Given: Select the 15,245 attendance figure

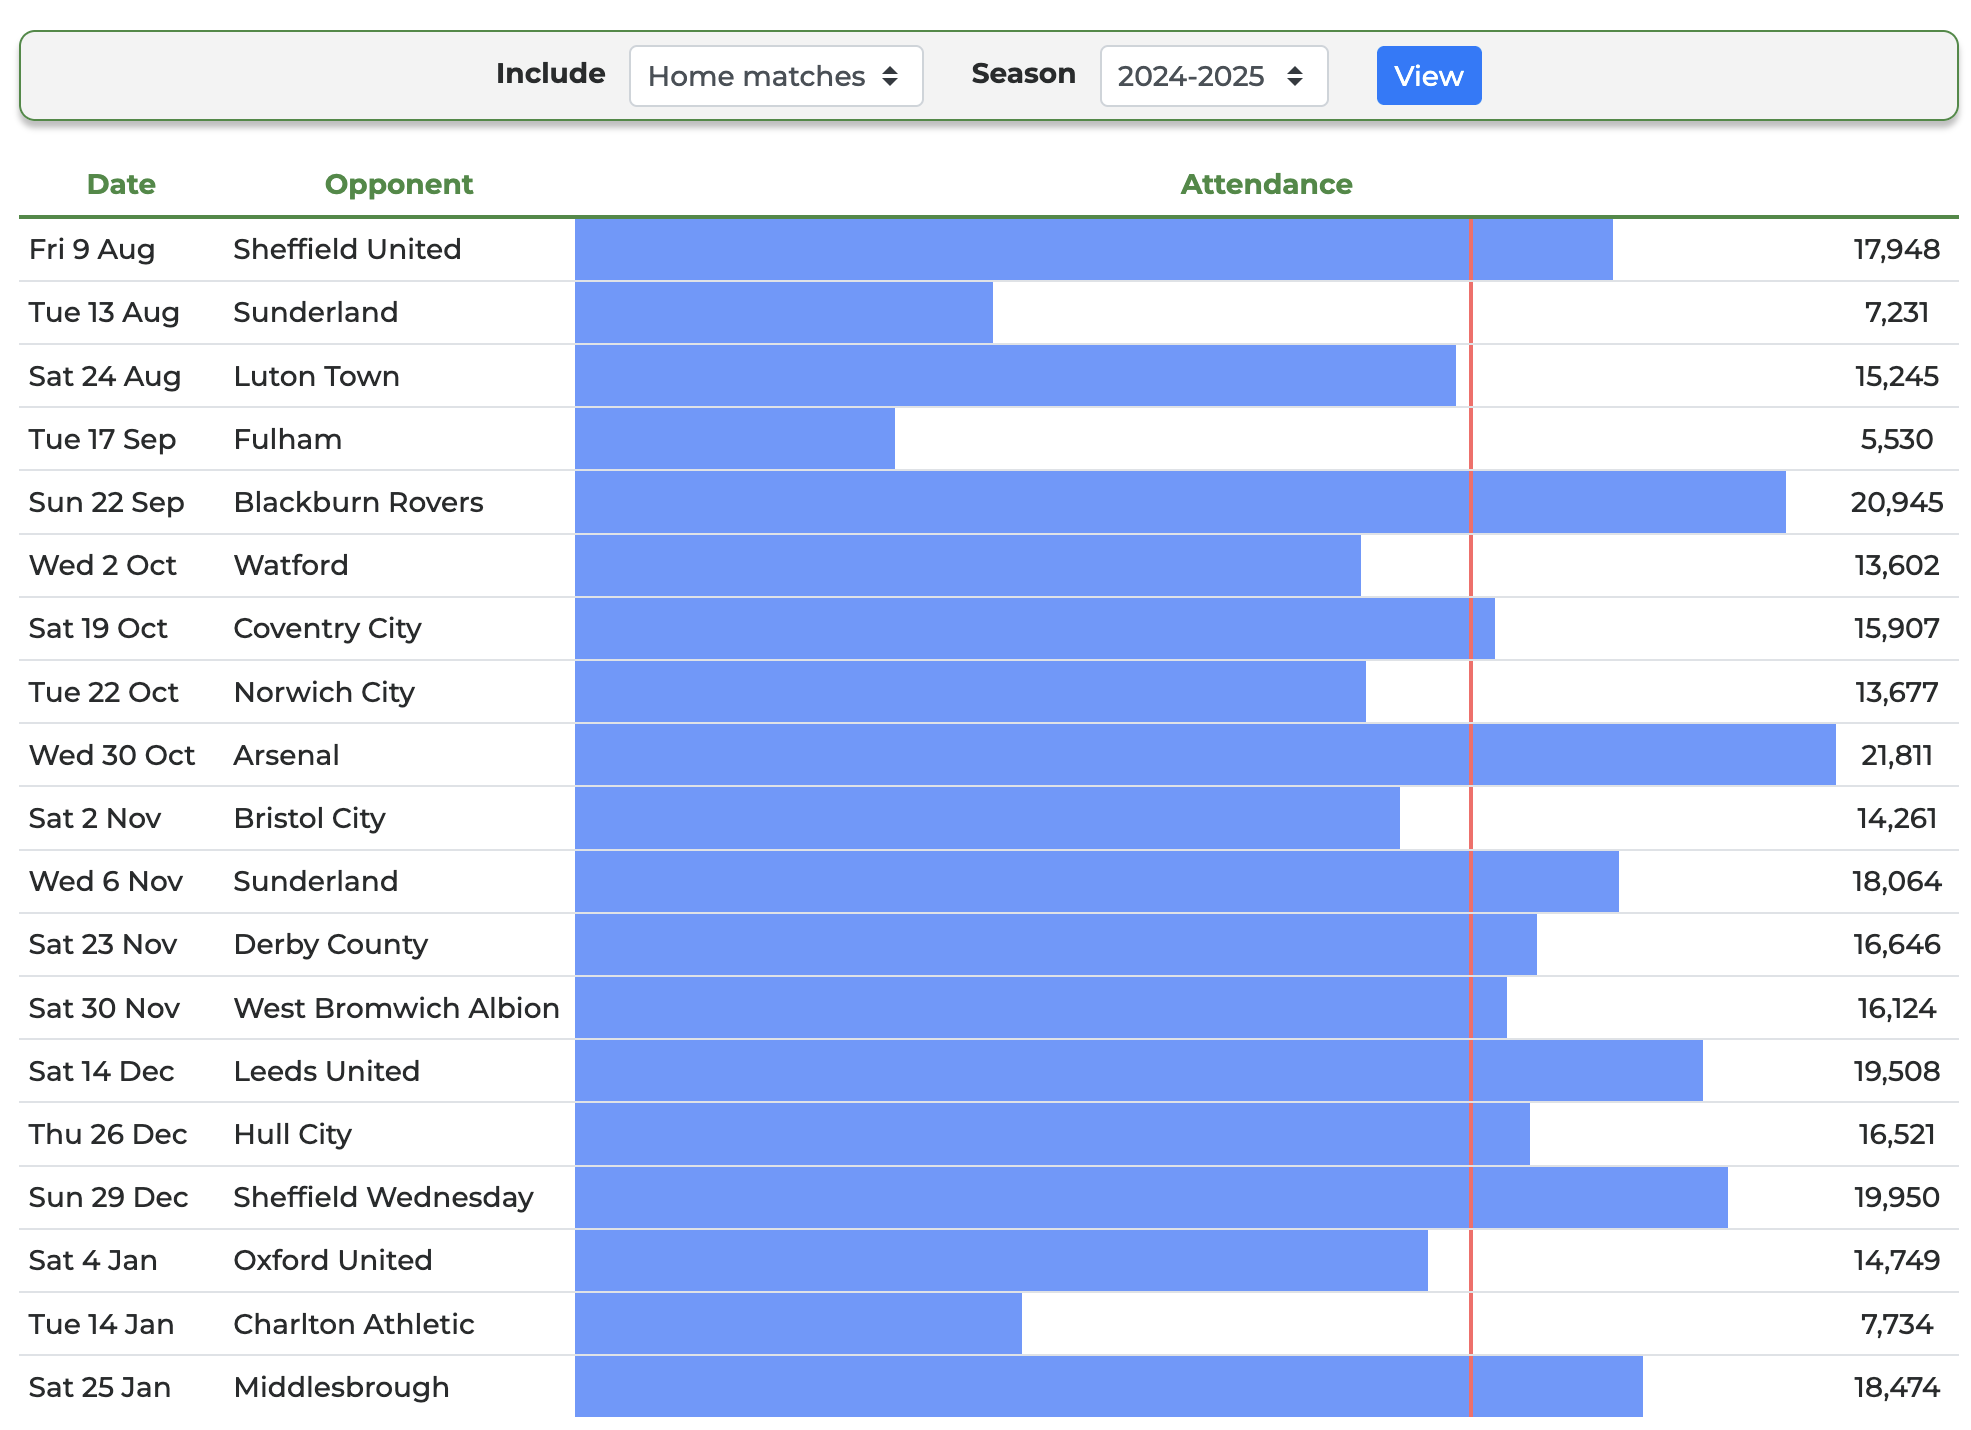Looking at the screenshot, I should point(1896,376).
